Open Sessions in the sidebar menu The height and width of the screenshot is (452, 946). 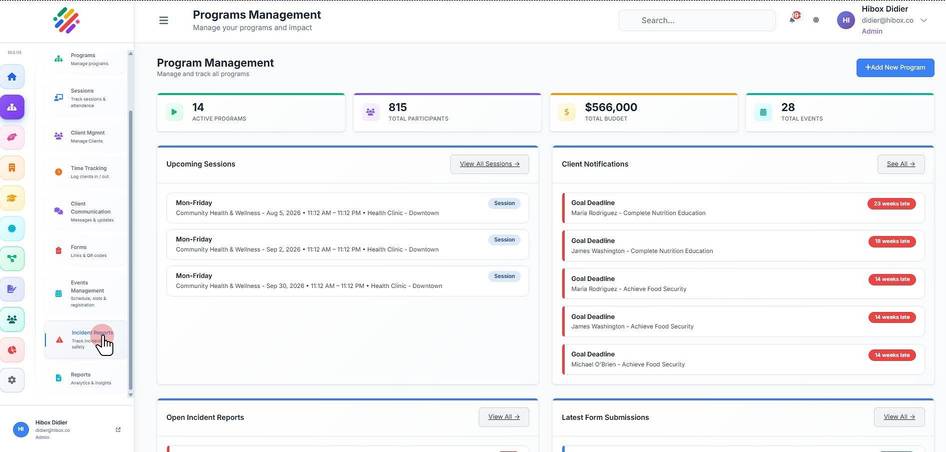click(86, 98)
